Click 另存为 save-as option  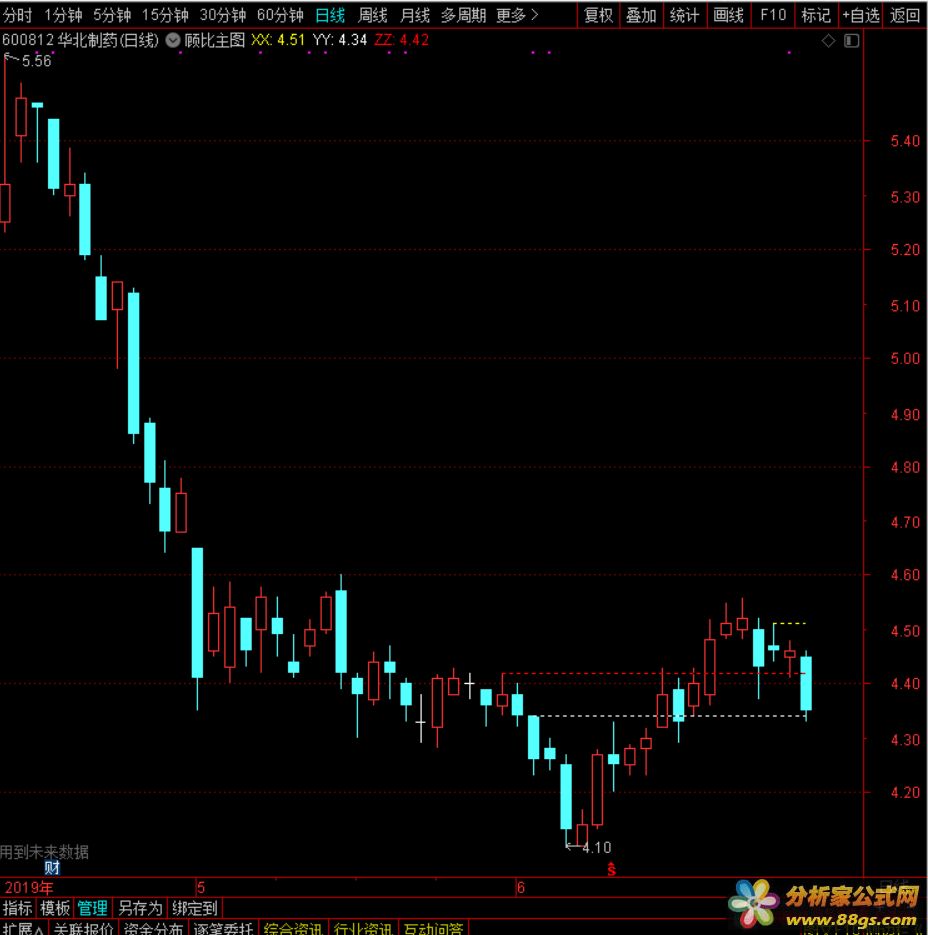140,908
